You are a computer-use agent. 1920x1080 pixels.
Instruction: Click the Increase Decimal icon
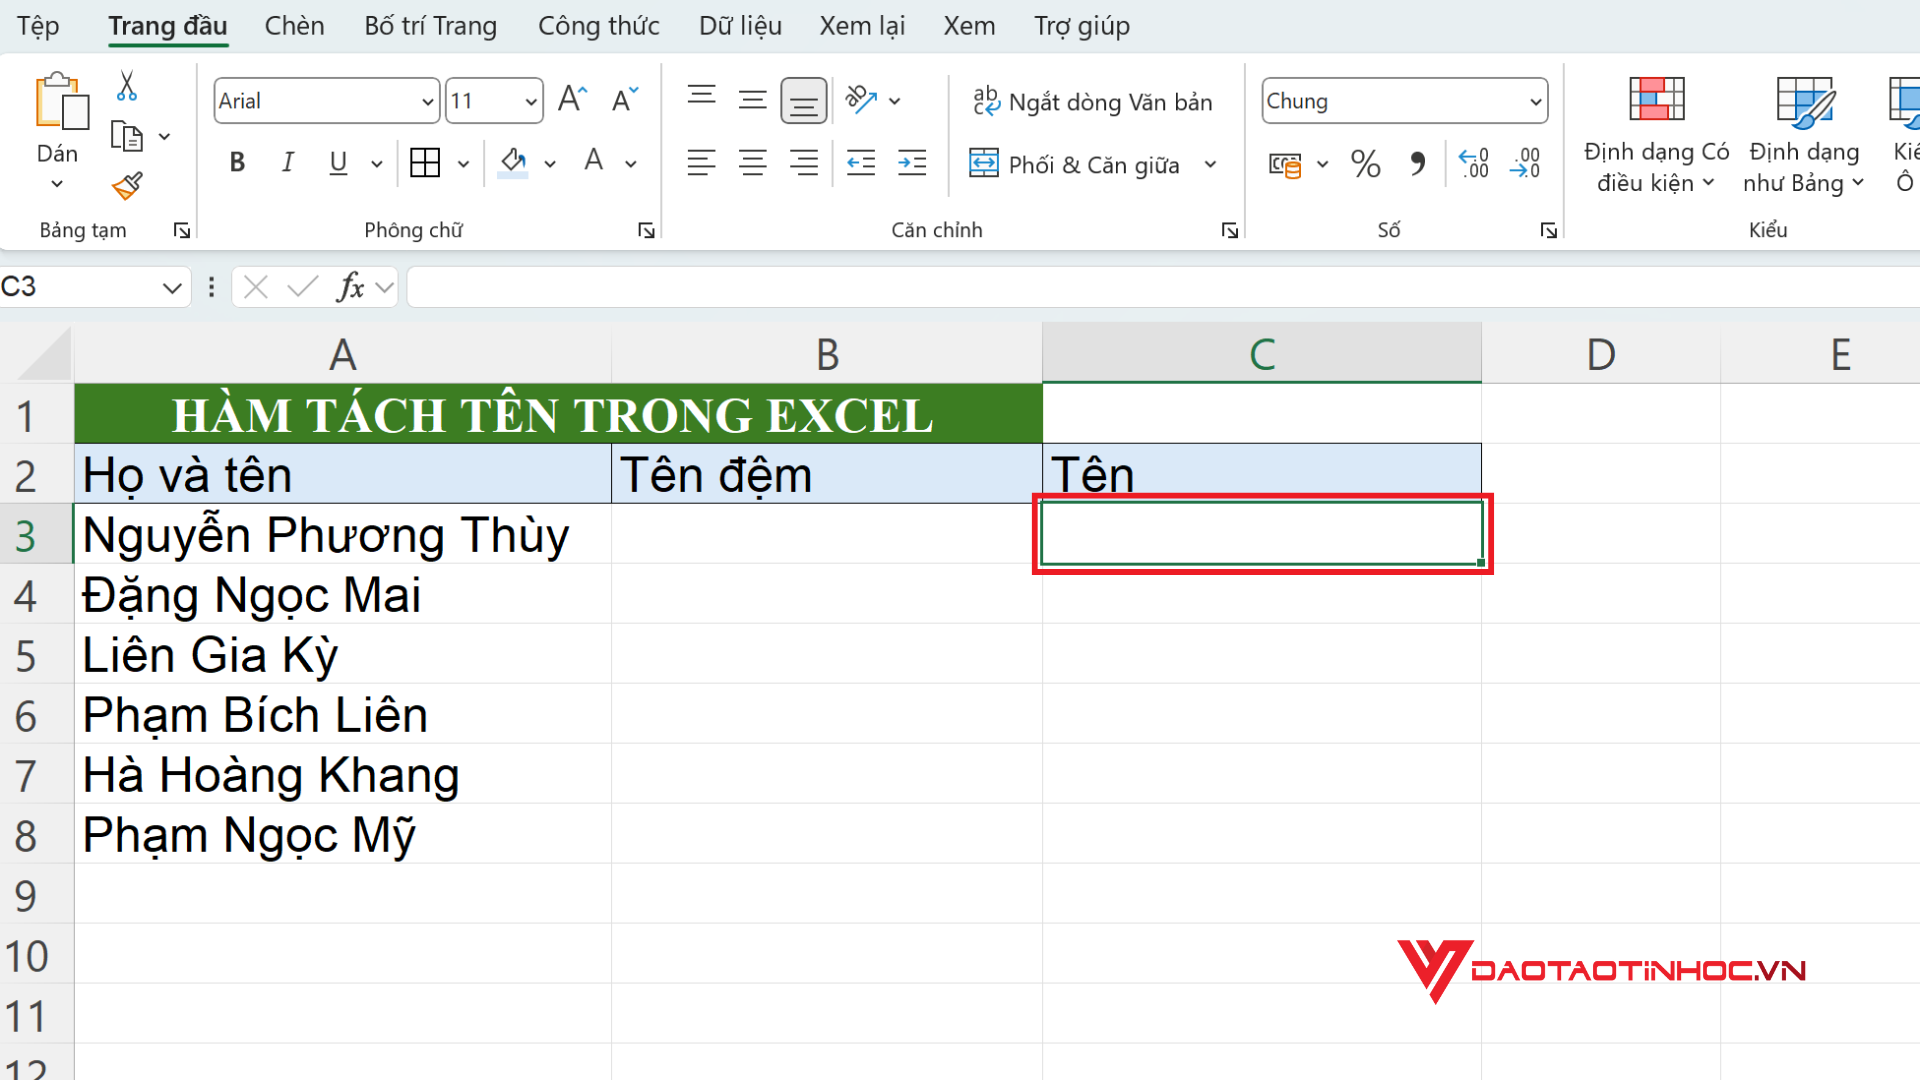(x=1474, y=164)
